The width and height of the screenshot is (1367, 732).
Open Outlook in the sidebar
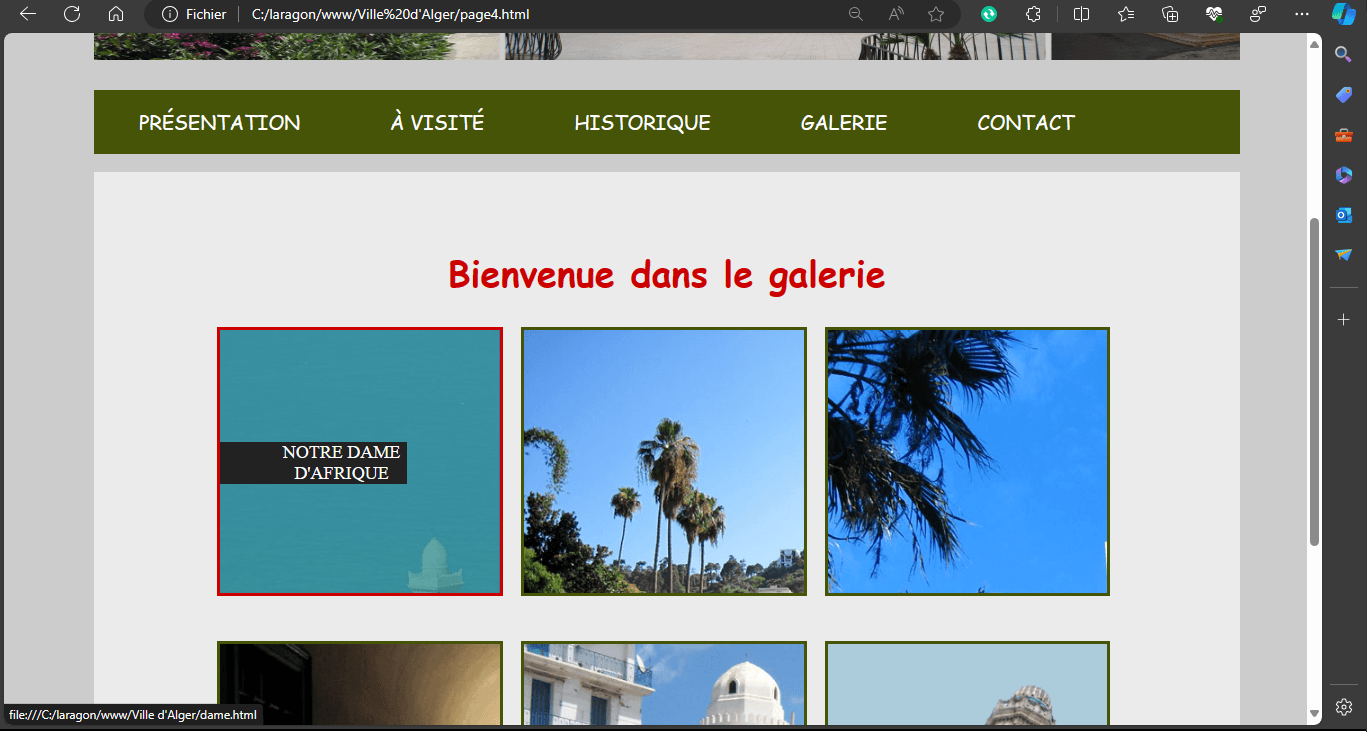(1344, 215)
